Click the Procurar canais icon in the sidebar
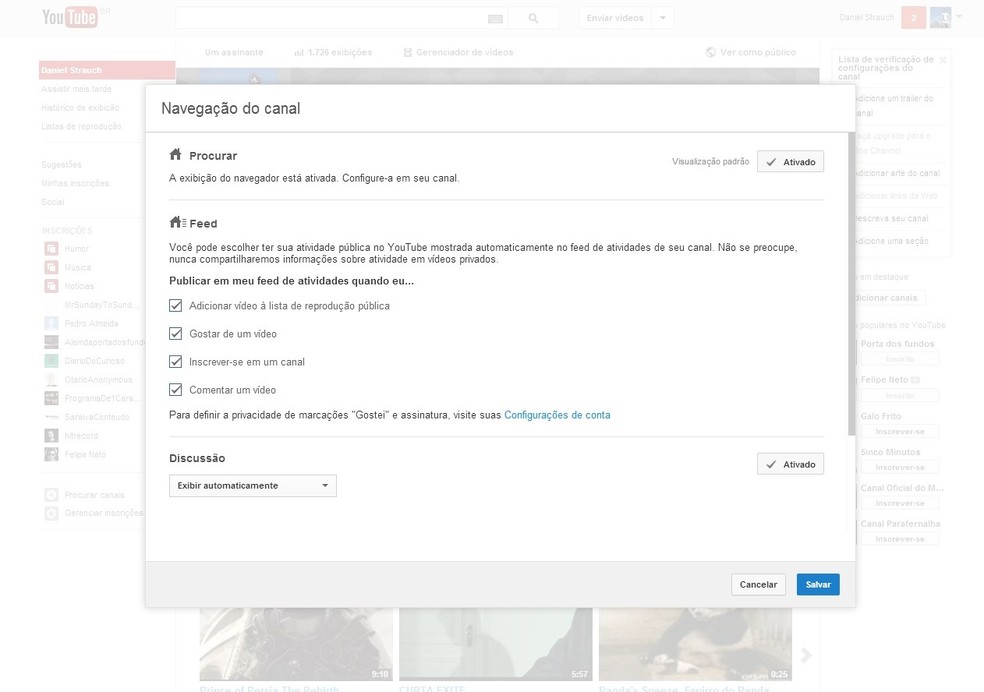 tap(50, 494)
